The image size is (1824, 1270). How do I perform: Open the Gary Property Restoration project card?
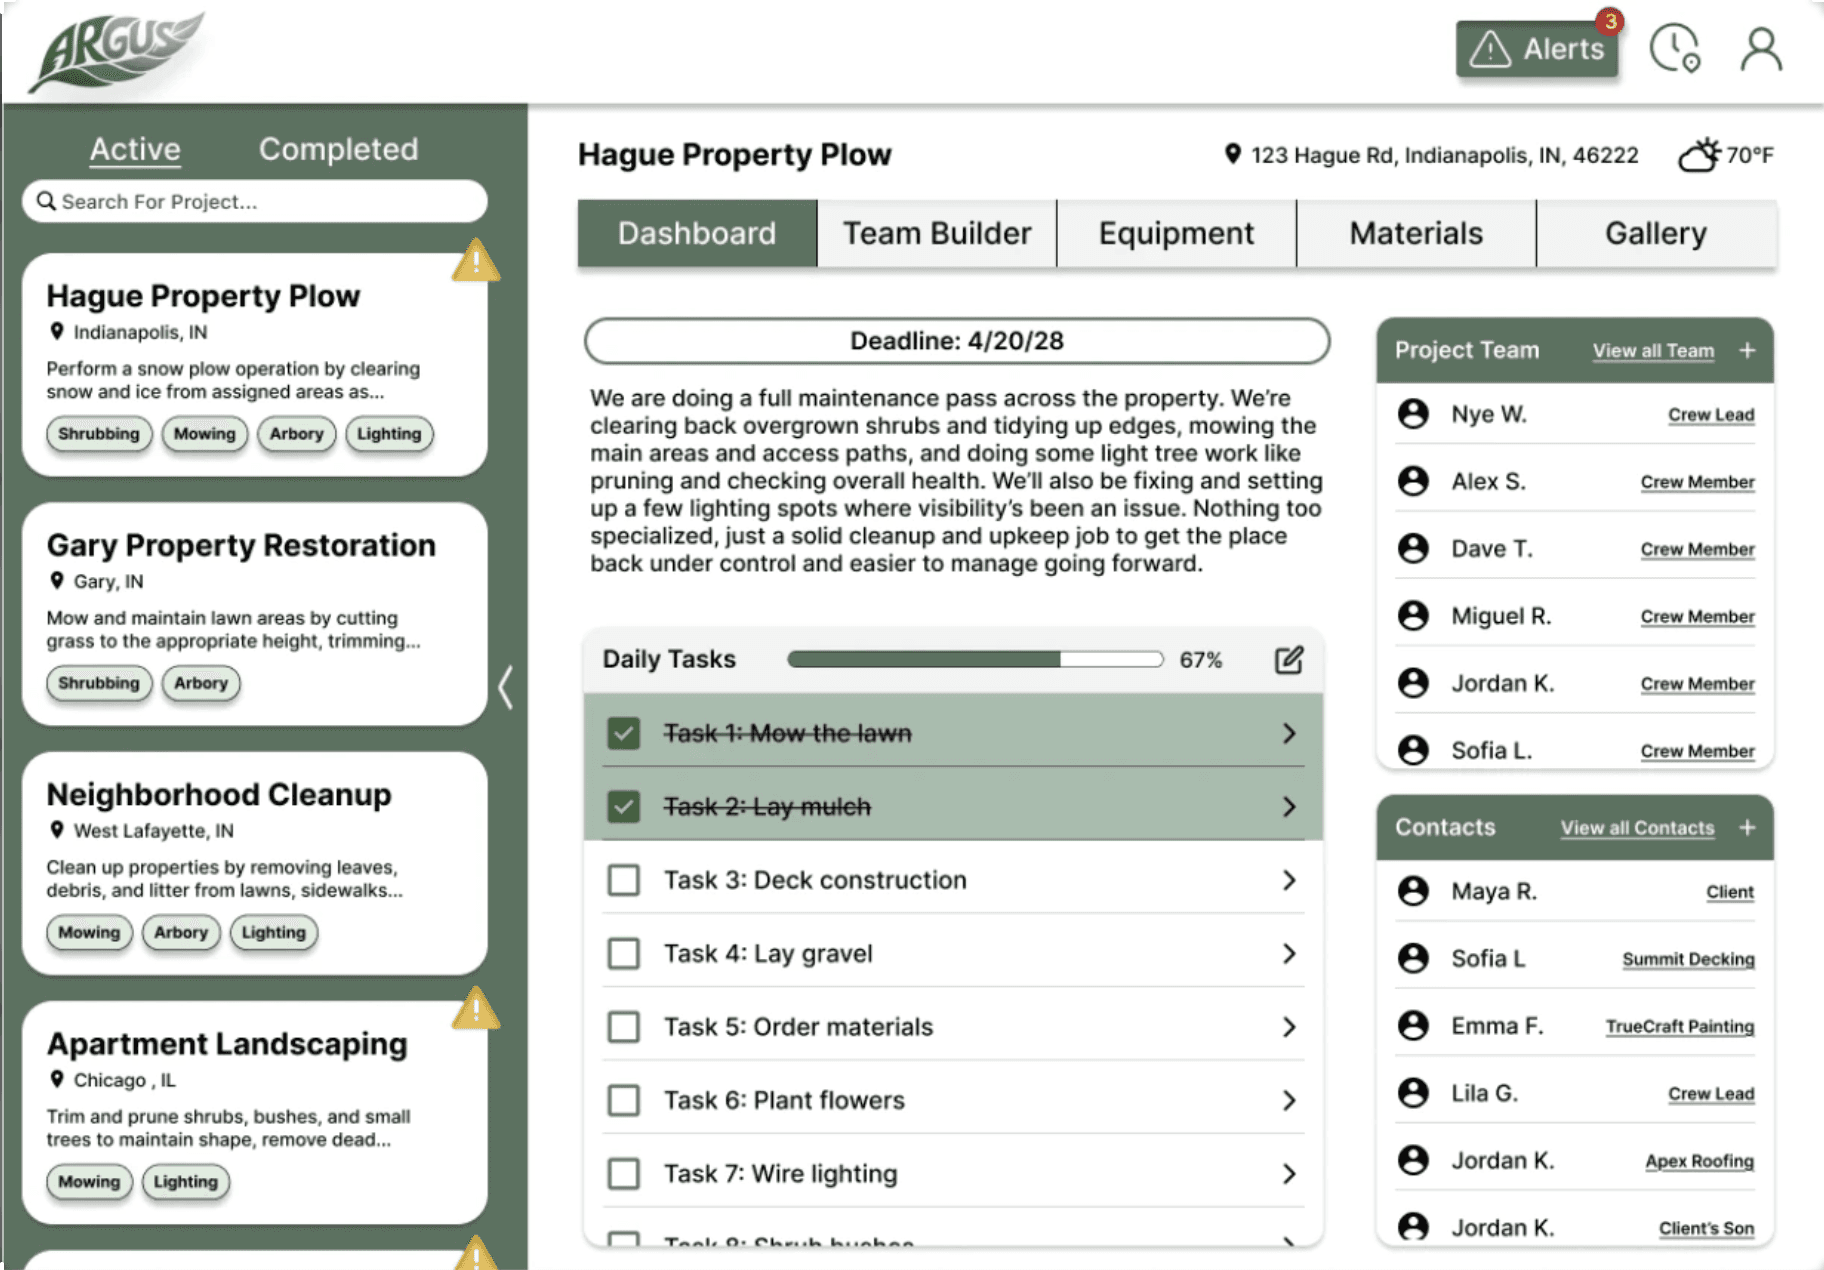coord(255,614)
